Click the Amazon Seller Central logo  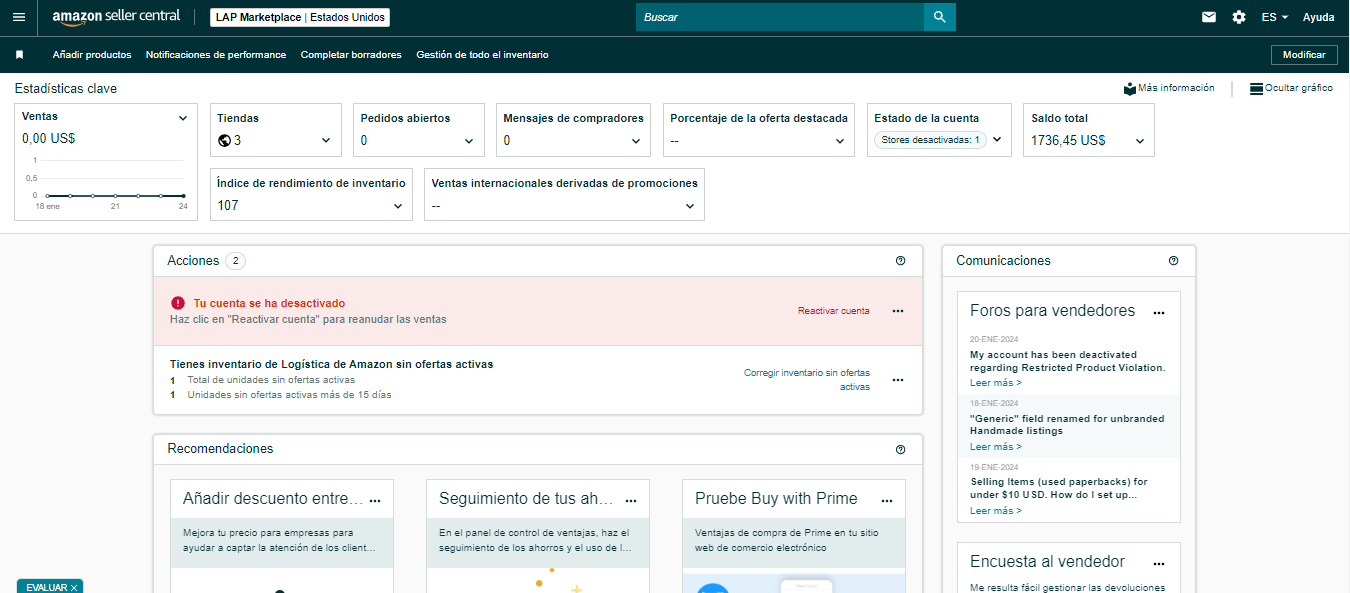click(116, 17)
